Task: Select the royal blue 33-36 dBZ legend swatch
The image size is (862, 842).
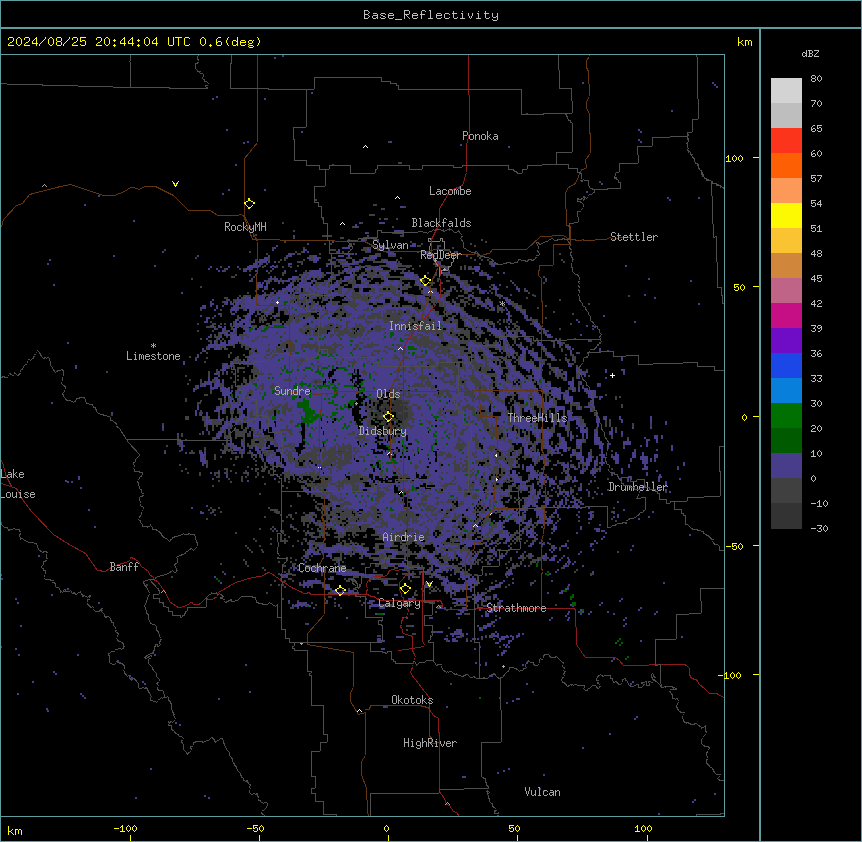Action: tap(786, 365)
